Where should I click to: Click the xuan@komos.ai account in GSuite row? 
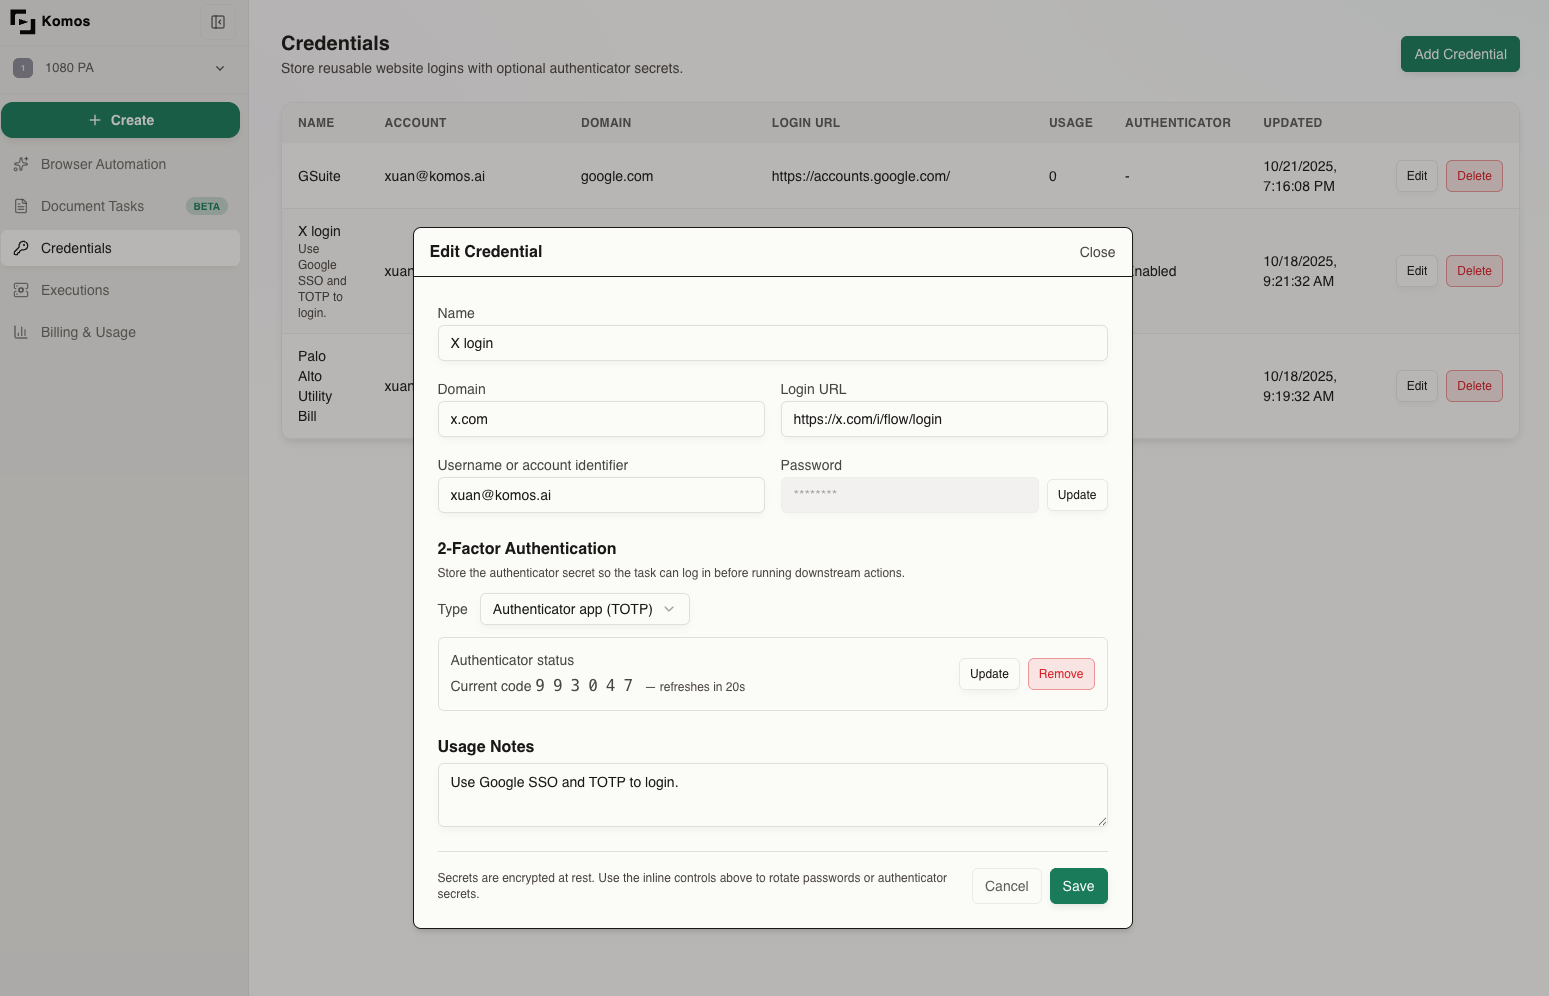click(x=435, y=176)
